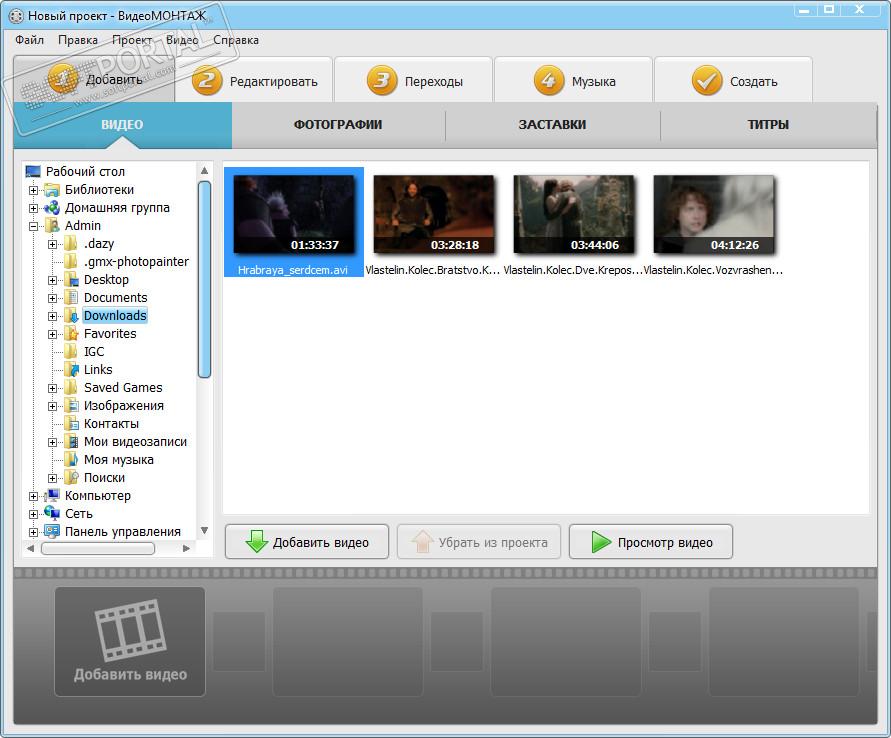Expand the Компьютер tree node

[x=34, y=497]
